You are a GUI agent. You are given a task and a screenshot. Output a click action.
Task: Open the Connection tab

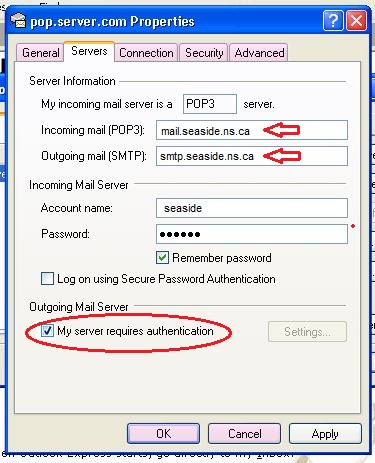pos(146,53)
